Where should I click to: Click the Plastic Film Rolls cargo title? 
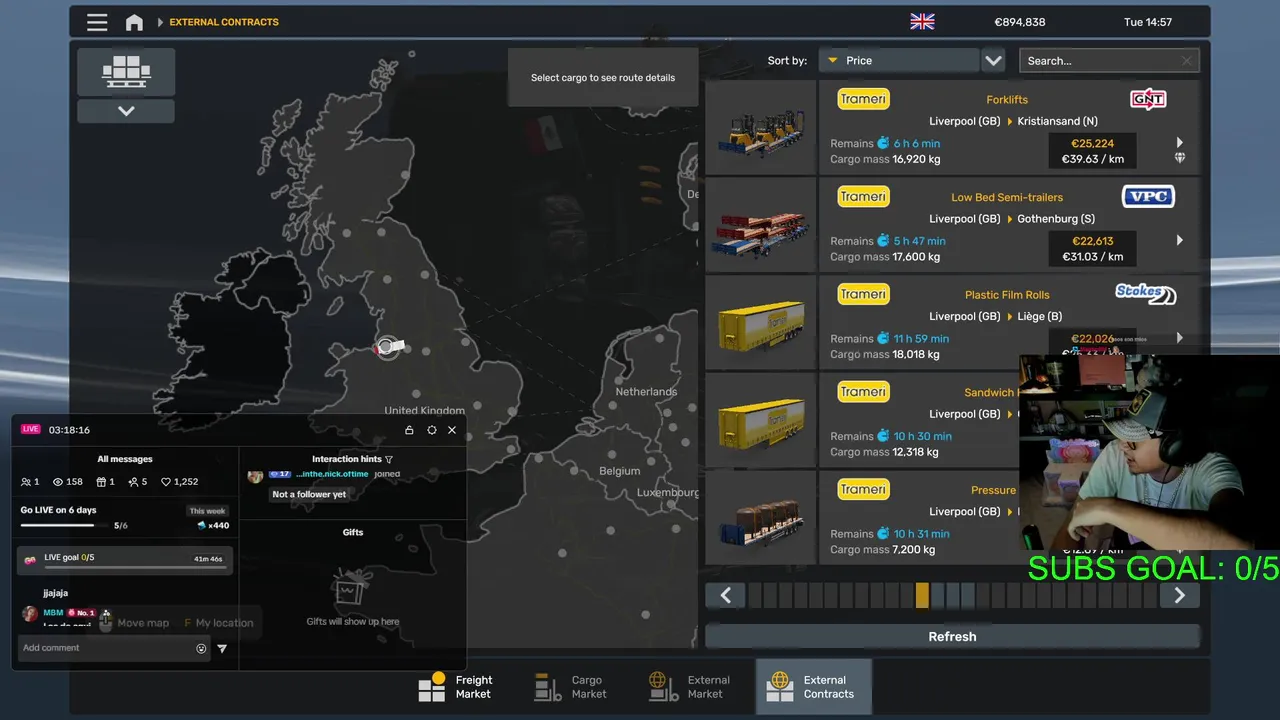1007,295
